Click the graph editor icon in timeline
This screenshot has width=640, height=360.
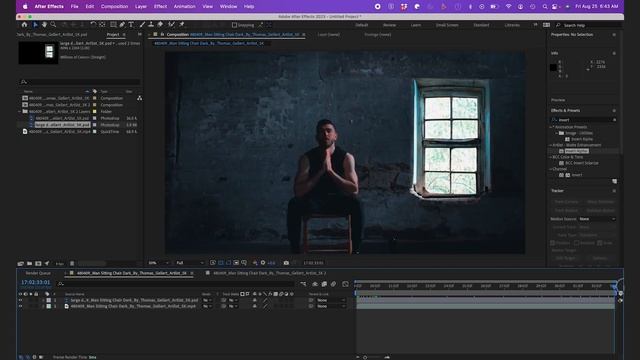tap(345, 284)
